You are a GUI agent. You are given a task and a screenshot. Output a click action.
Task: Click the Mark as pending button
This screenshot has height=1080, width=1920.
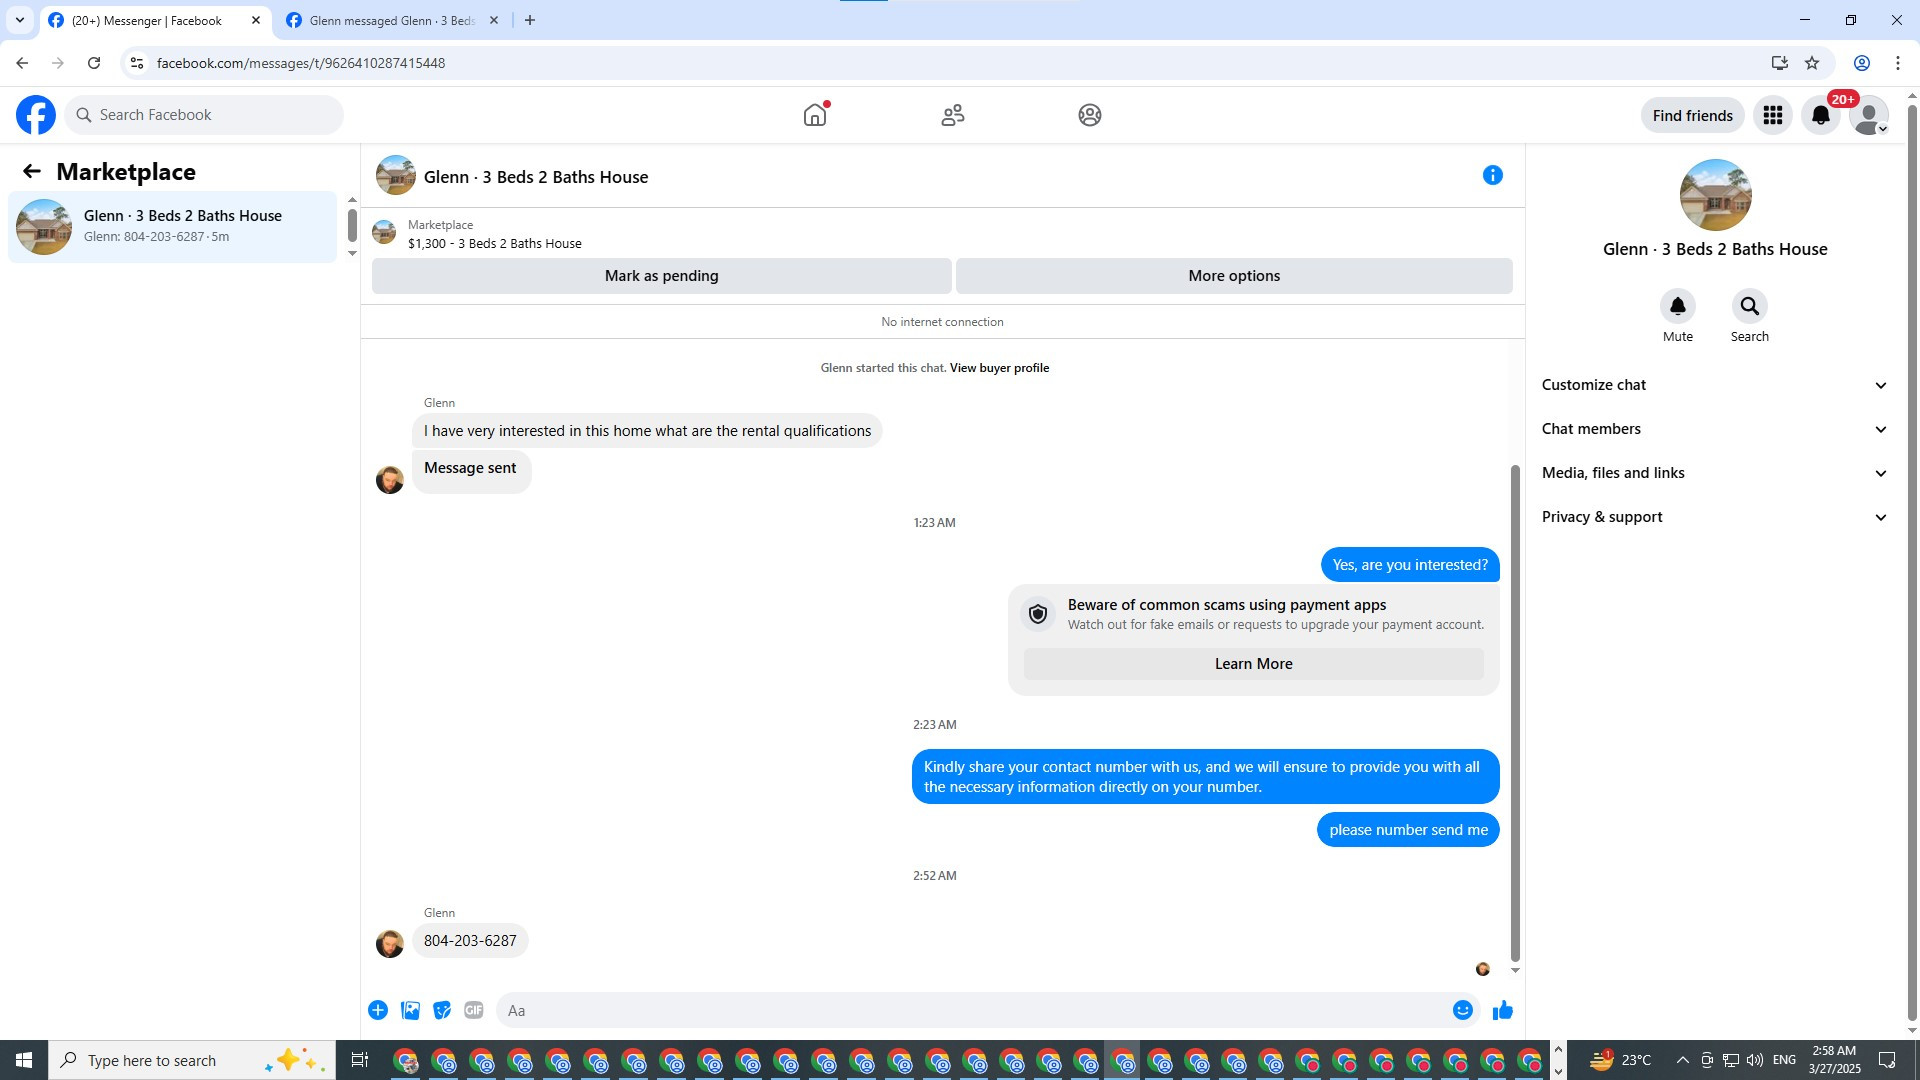pos(661,276)
